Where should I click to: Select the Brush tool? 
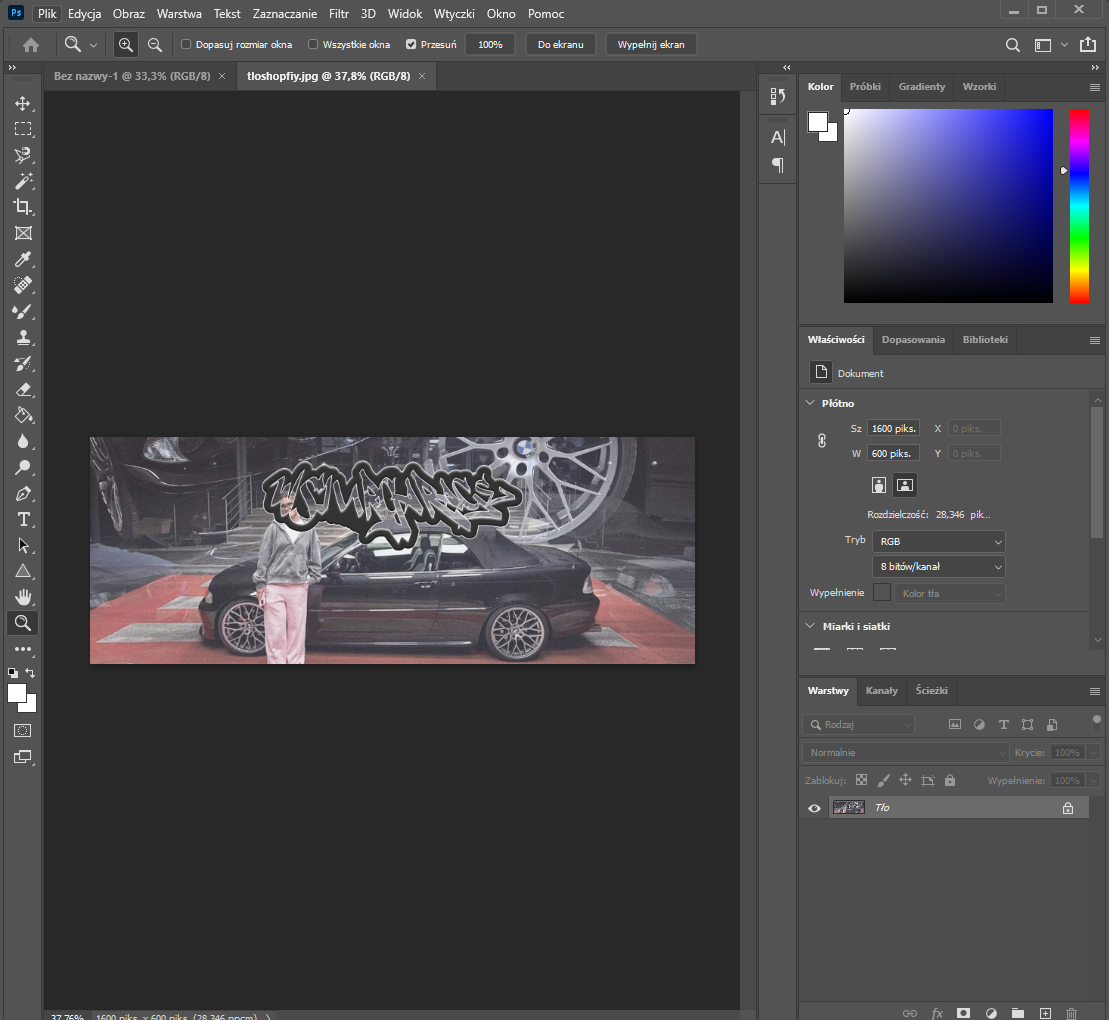23,311
